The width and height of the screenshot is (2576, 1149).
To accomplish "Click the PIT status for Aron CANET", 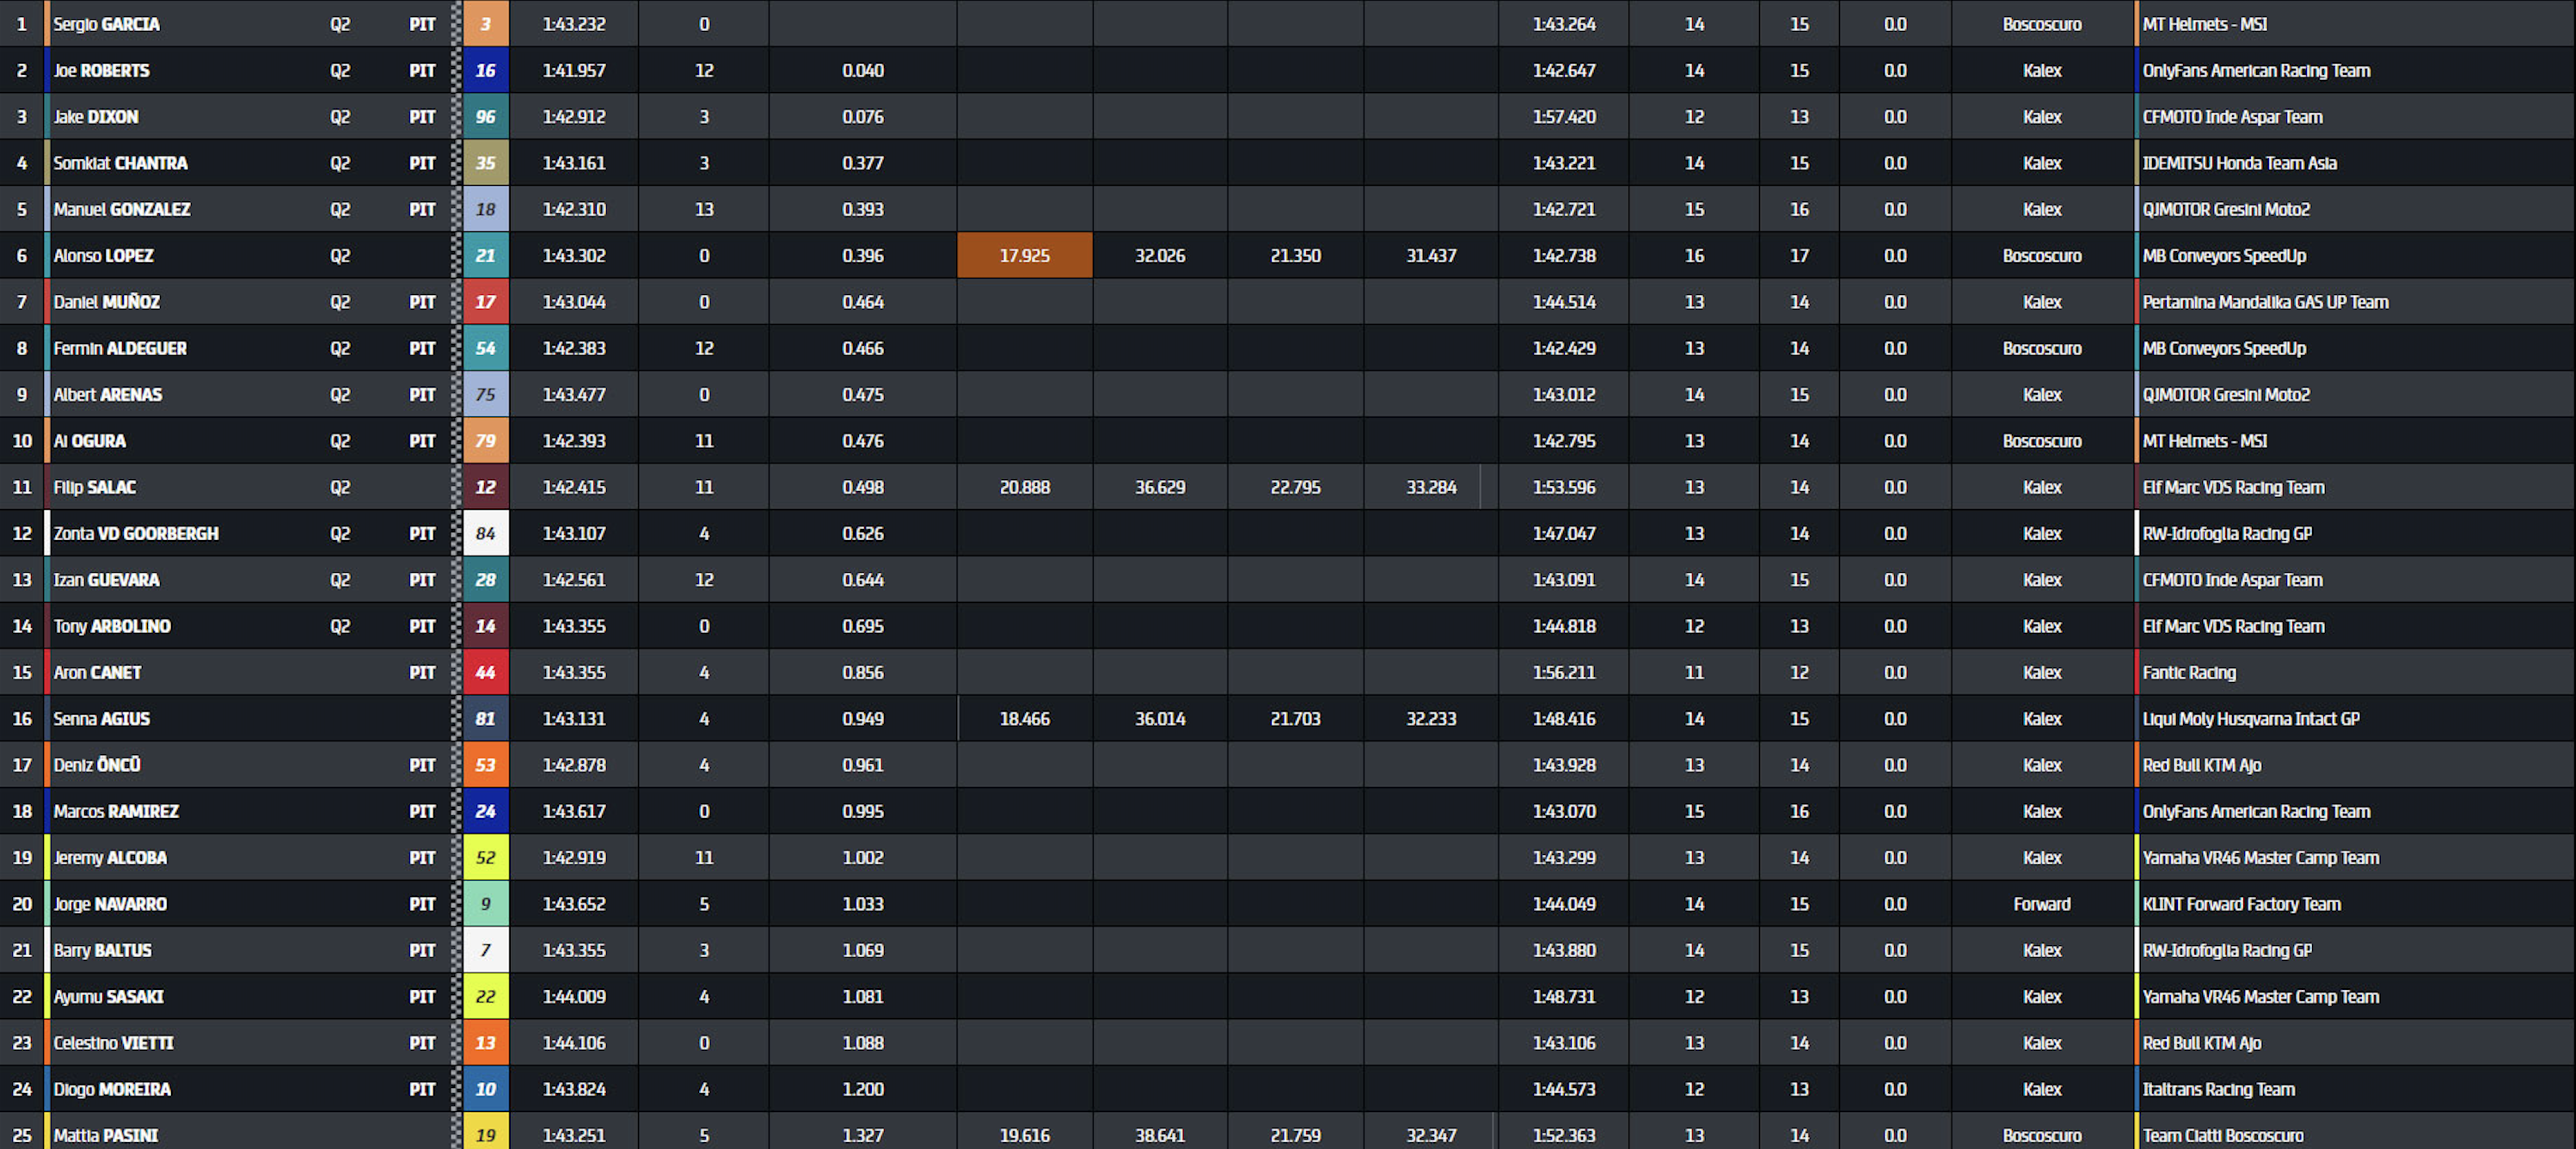I will pyautogui.click(x=422, y=672).
